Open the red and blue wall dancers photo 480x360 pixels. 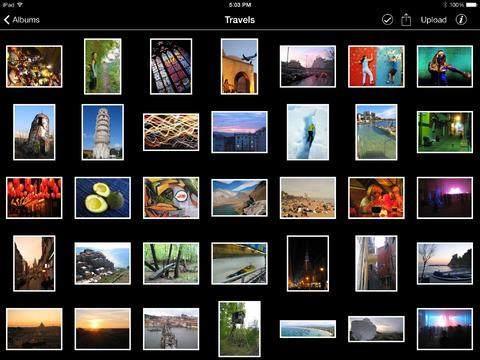click(376, 66)
